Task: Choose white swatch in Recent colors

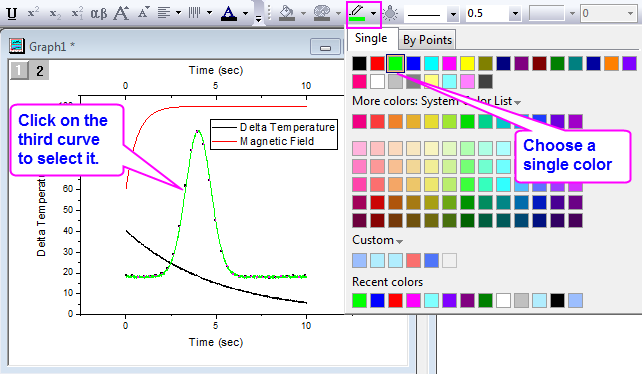Action: pyautogui.click(x=503, y=300)
